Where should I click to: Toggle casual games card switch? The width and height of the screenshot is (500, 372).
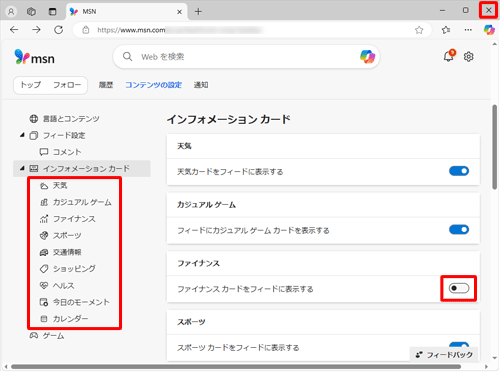(459, 230)
